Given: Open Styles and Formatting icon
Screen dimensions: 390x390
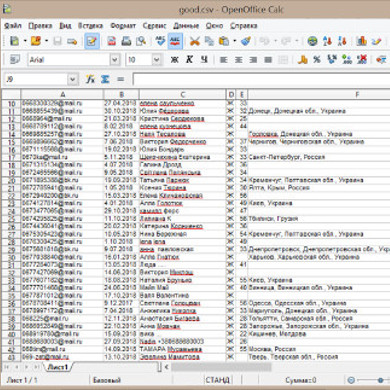Looking at the screenshot, I should point(15,60).
